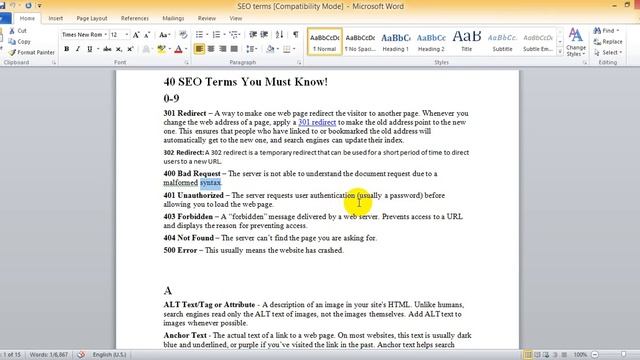Image resolution: width=640 pixels, height=360 pixels.
Task: Toggle Justify alignment
Action: tap(234, 49)
